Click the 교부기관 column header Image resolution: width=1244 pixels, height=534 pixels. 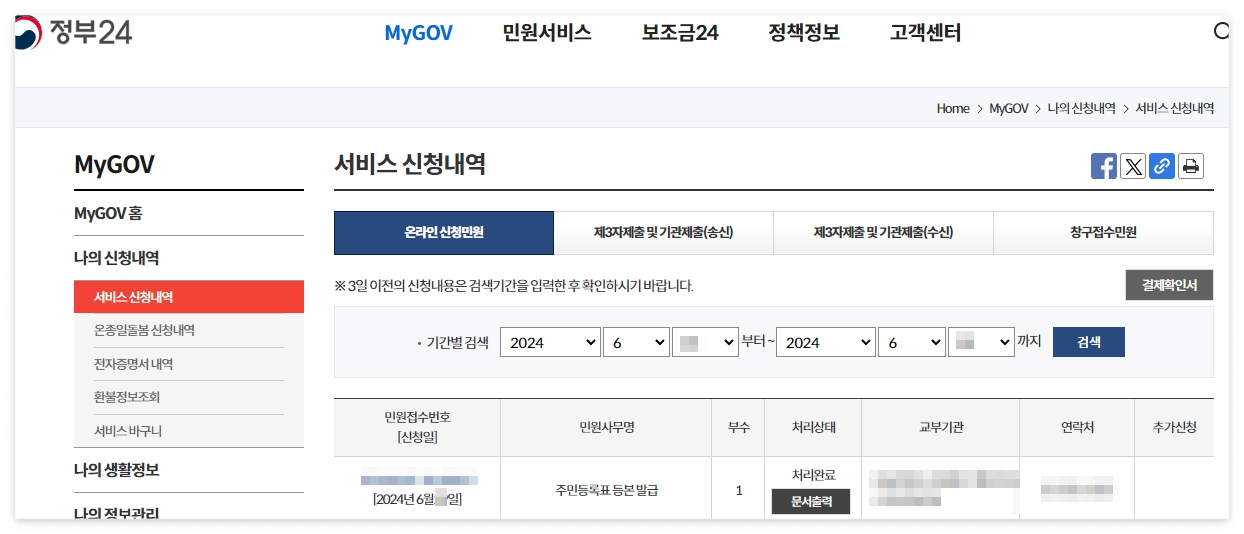click(941, 427)
